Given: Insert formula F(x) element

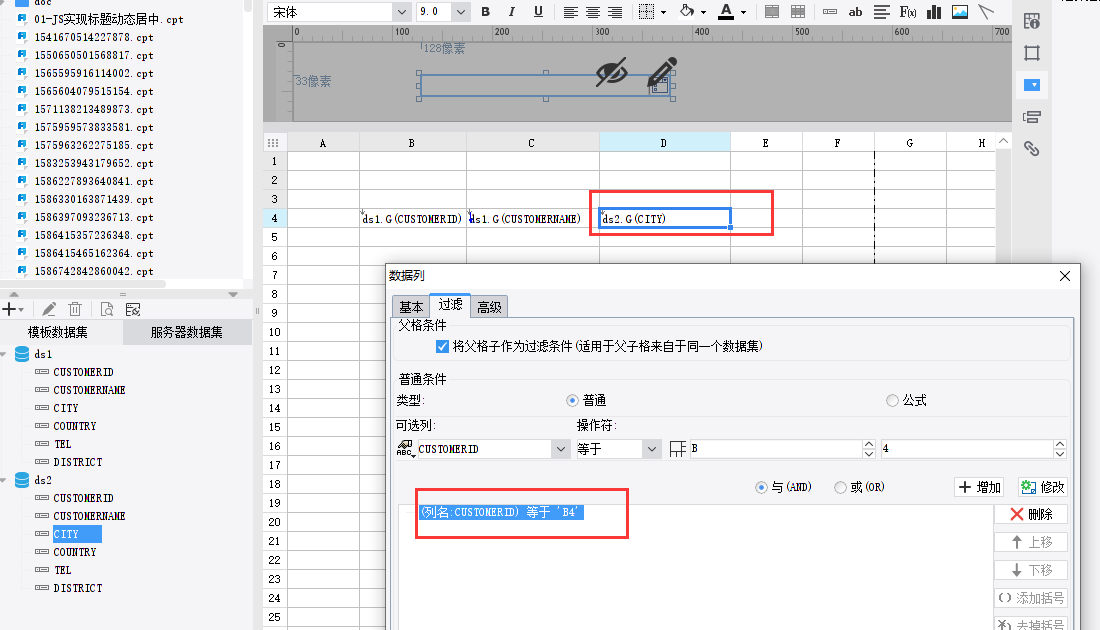Looking at the screenshot, I should [908, 12].
